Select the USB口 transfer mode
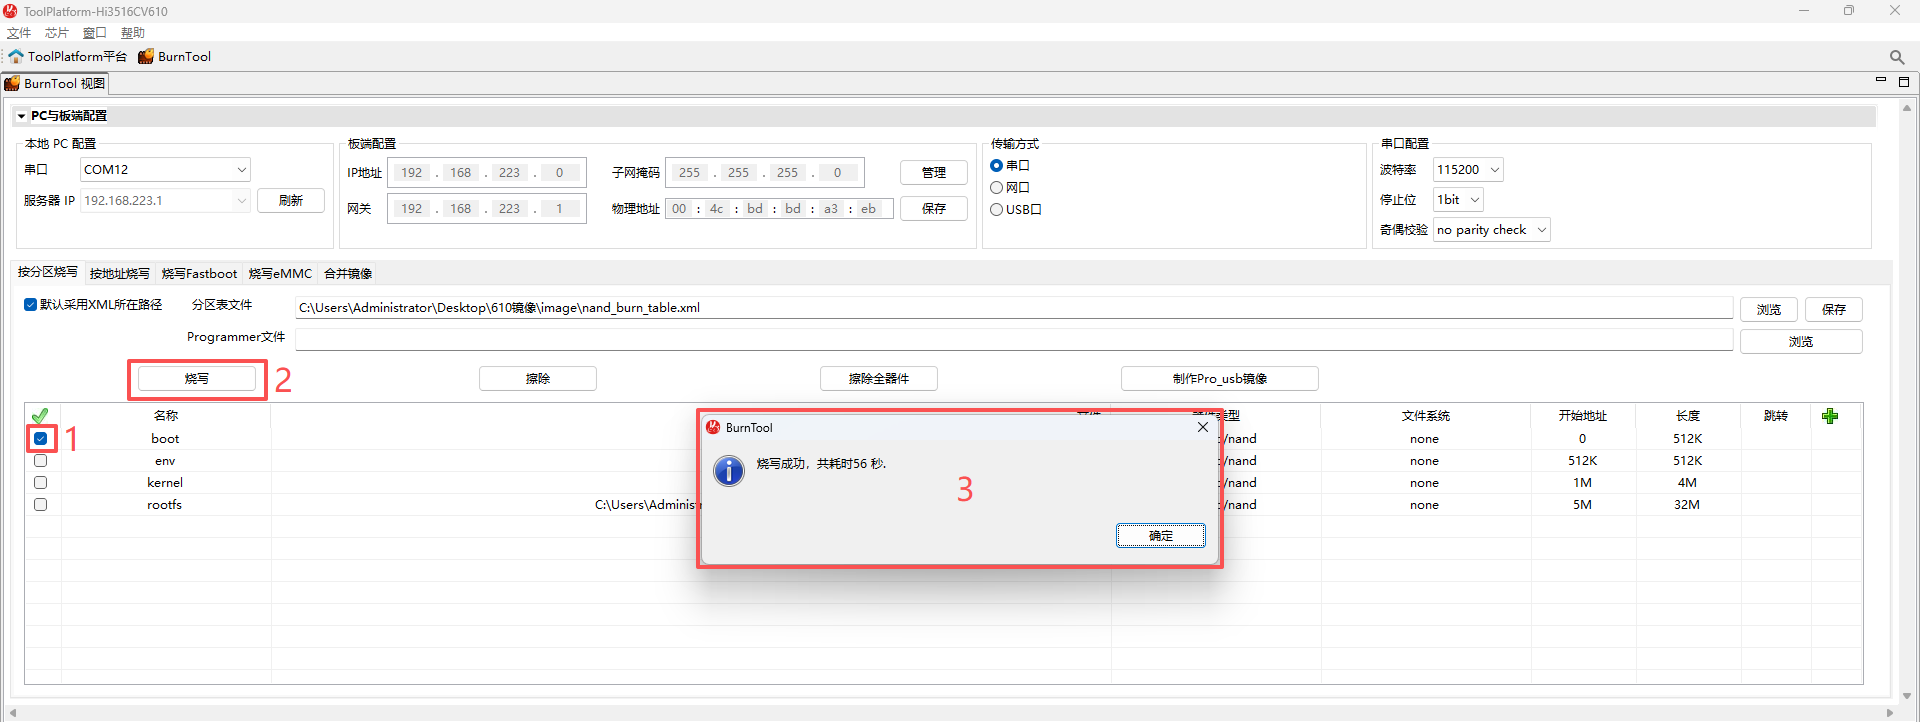The width and height of the screenshot is (1920, 722). point(996,209)
